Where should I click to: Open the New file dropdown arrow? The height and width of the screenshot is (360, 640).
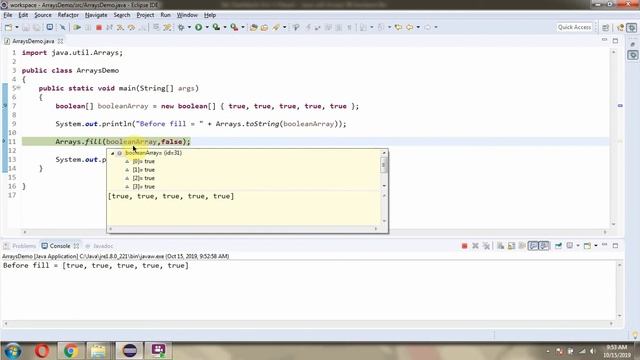coord(17,27)
